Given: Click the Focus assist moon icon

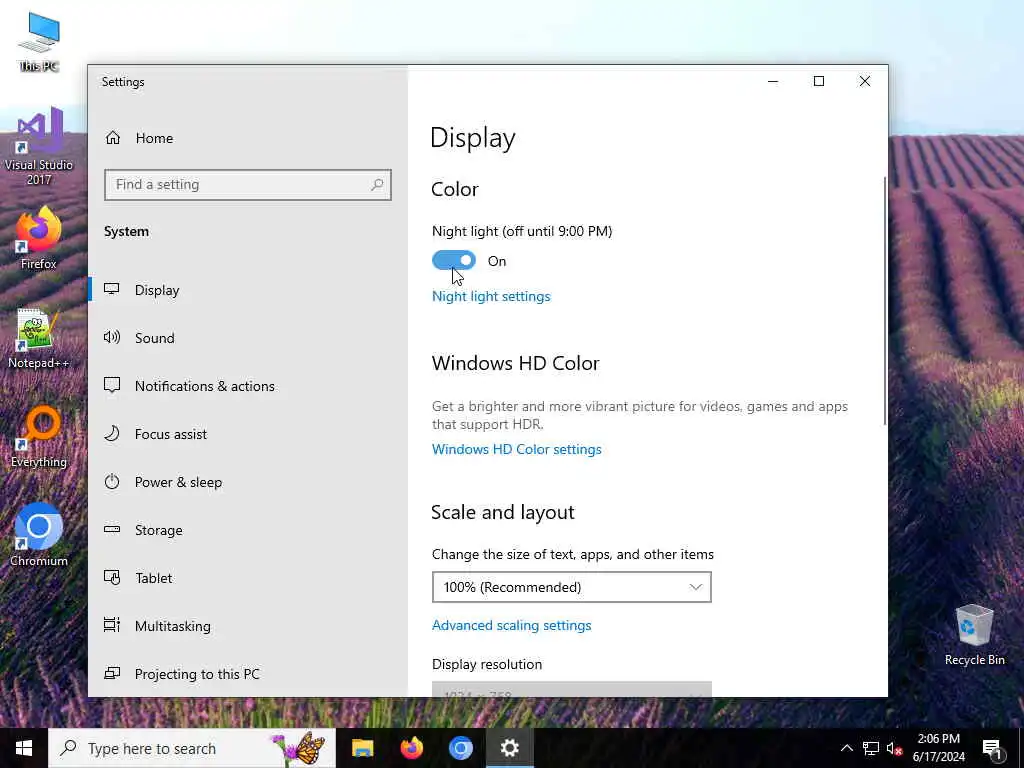Looking at the screenshot, I should pyautogui.click(x=112, y=433).
